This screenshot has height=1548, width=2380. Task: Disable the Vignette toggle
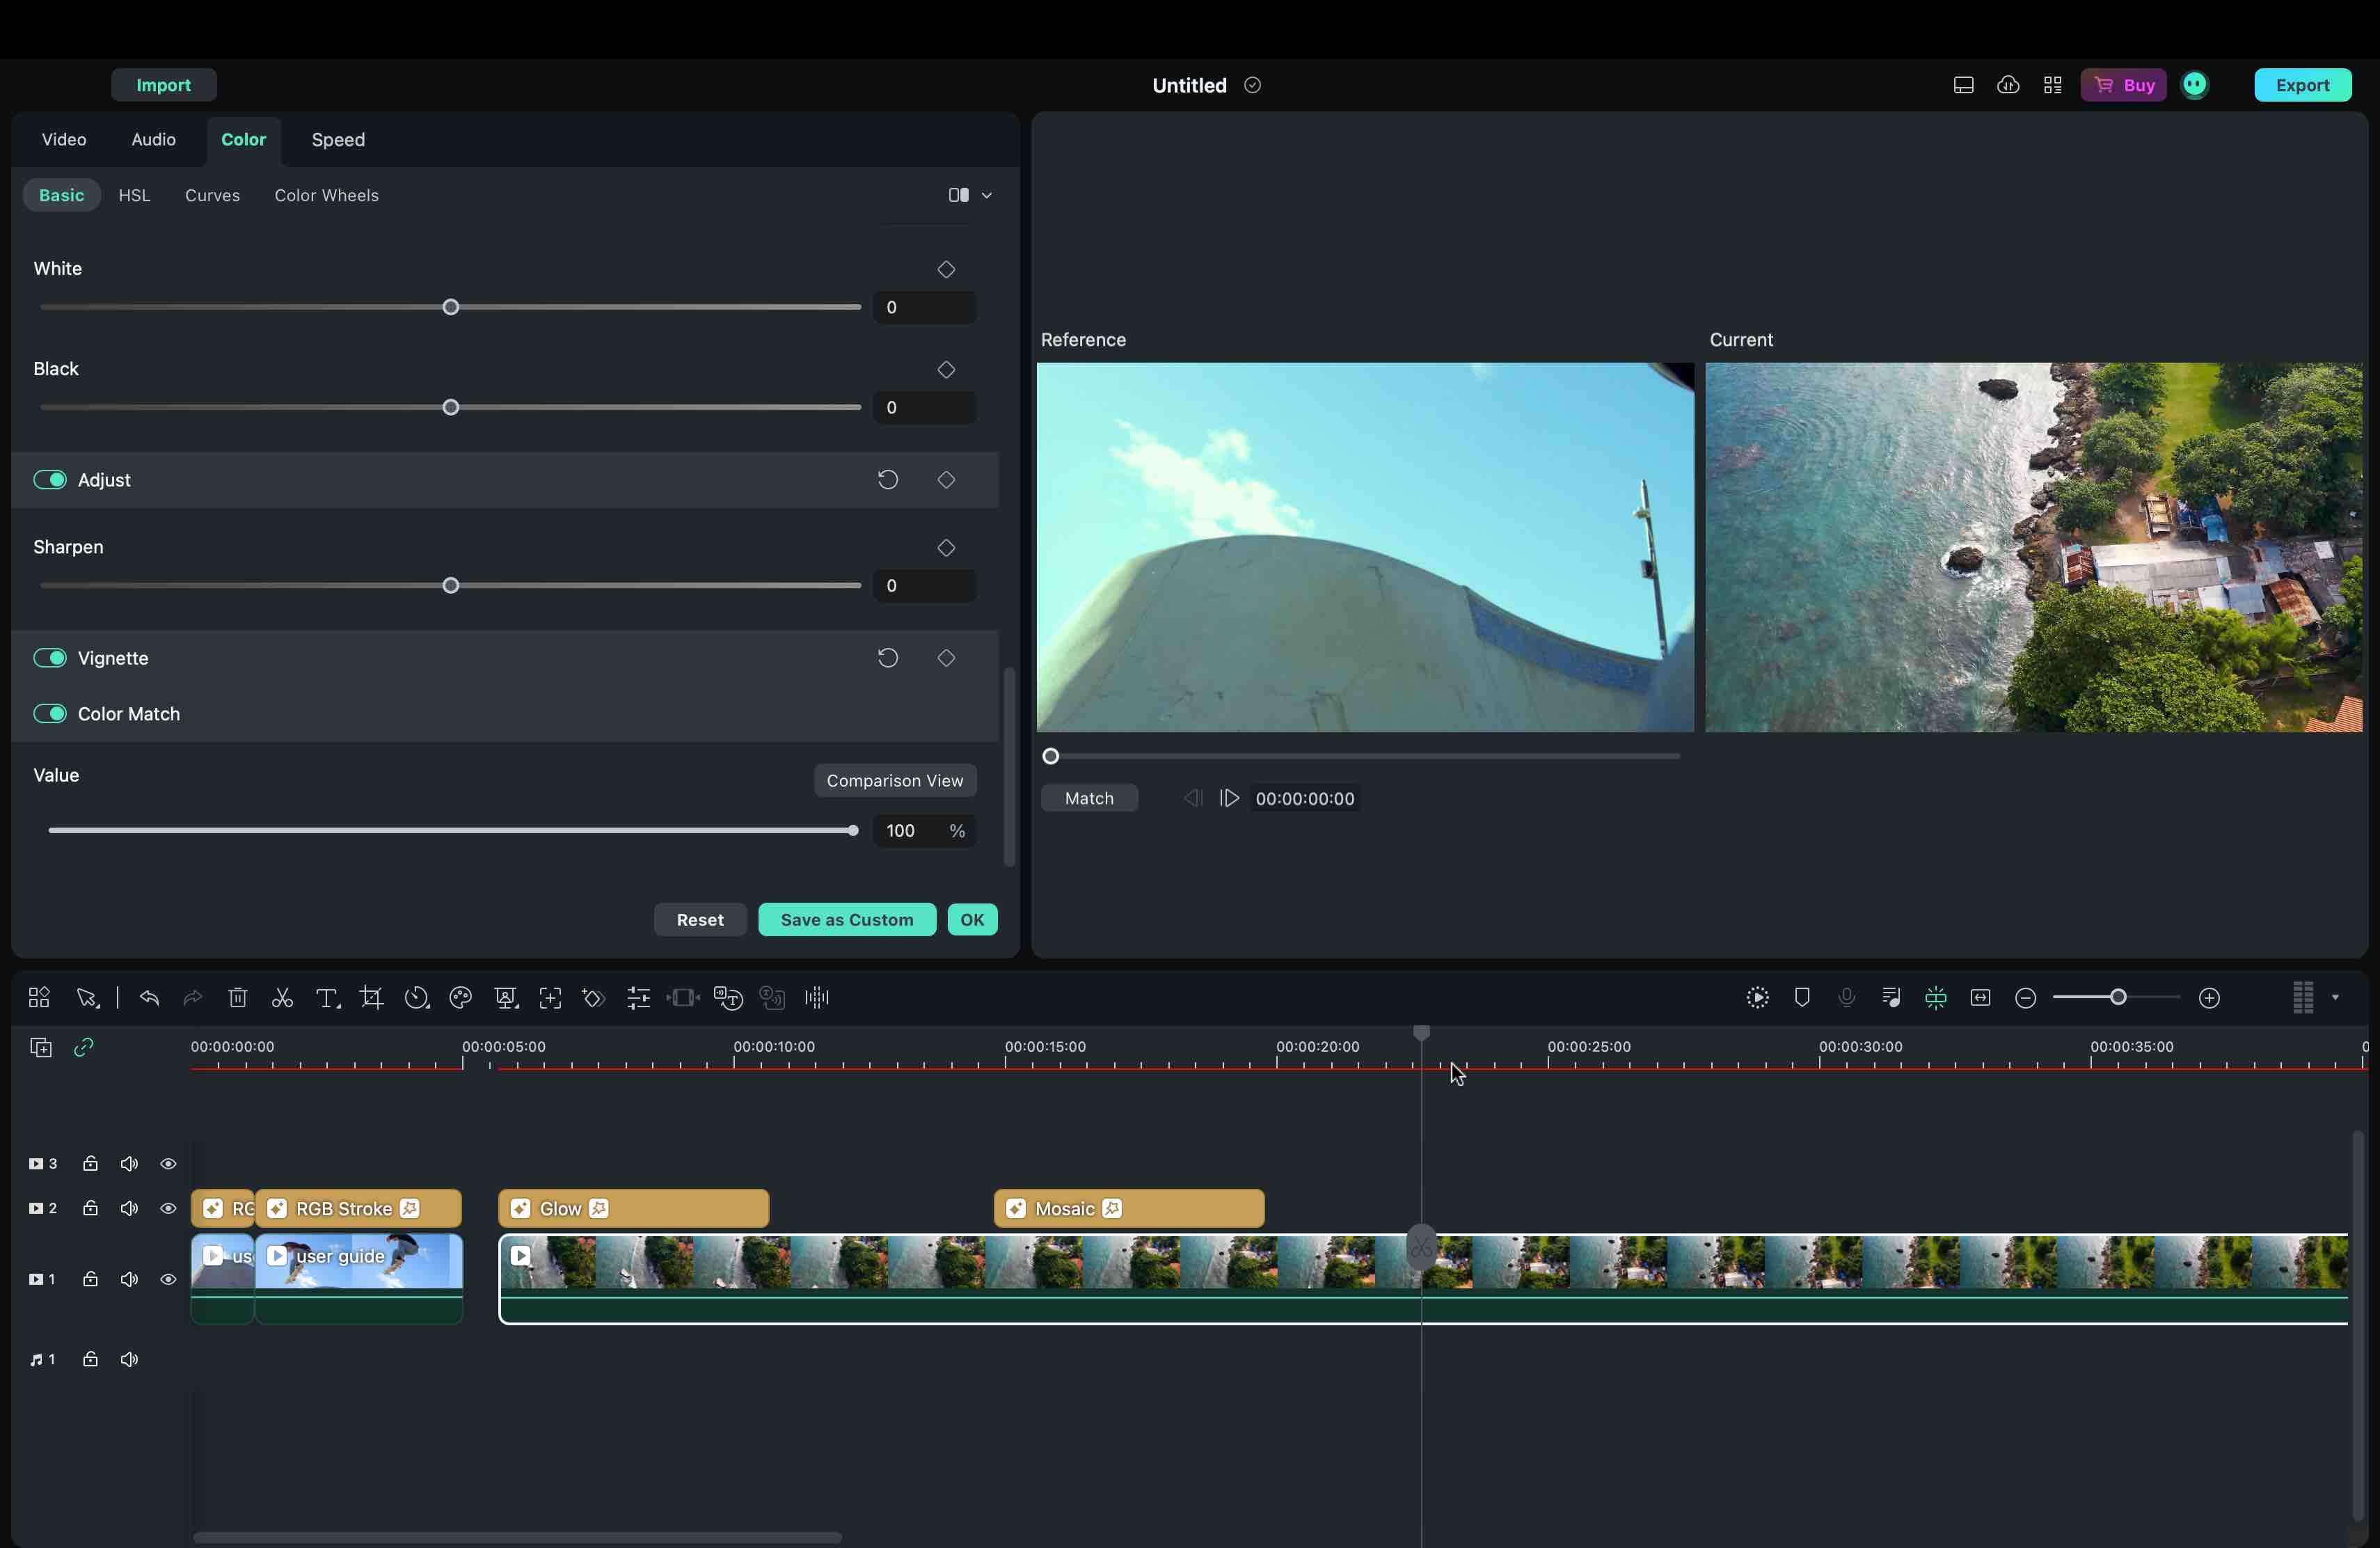click(x=50, y=657)
